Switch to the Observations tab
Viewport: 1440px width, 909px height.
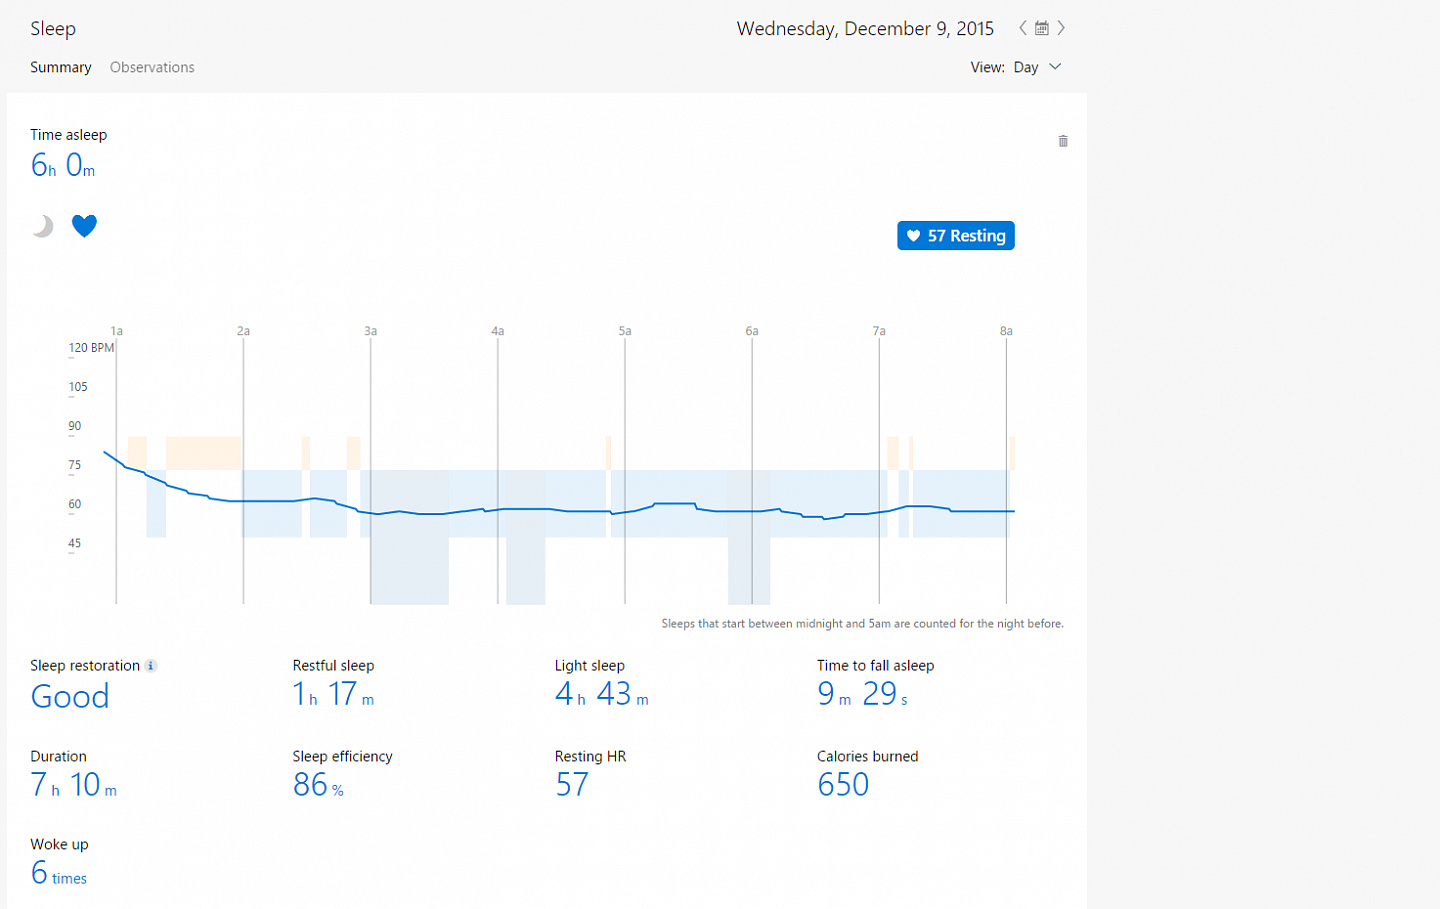click(x=152, y=67)
